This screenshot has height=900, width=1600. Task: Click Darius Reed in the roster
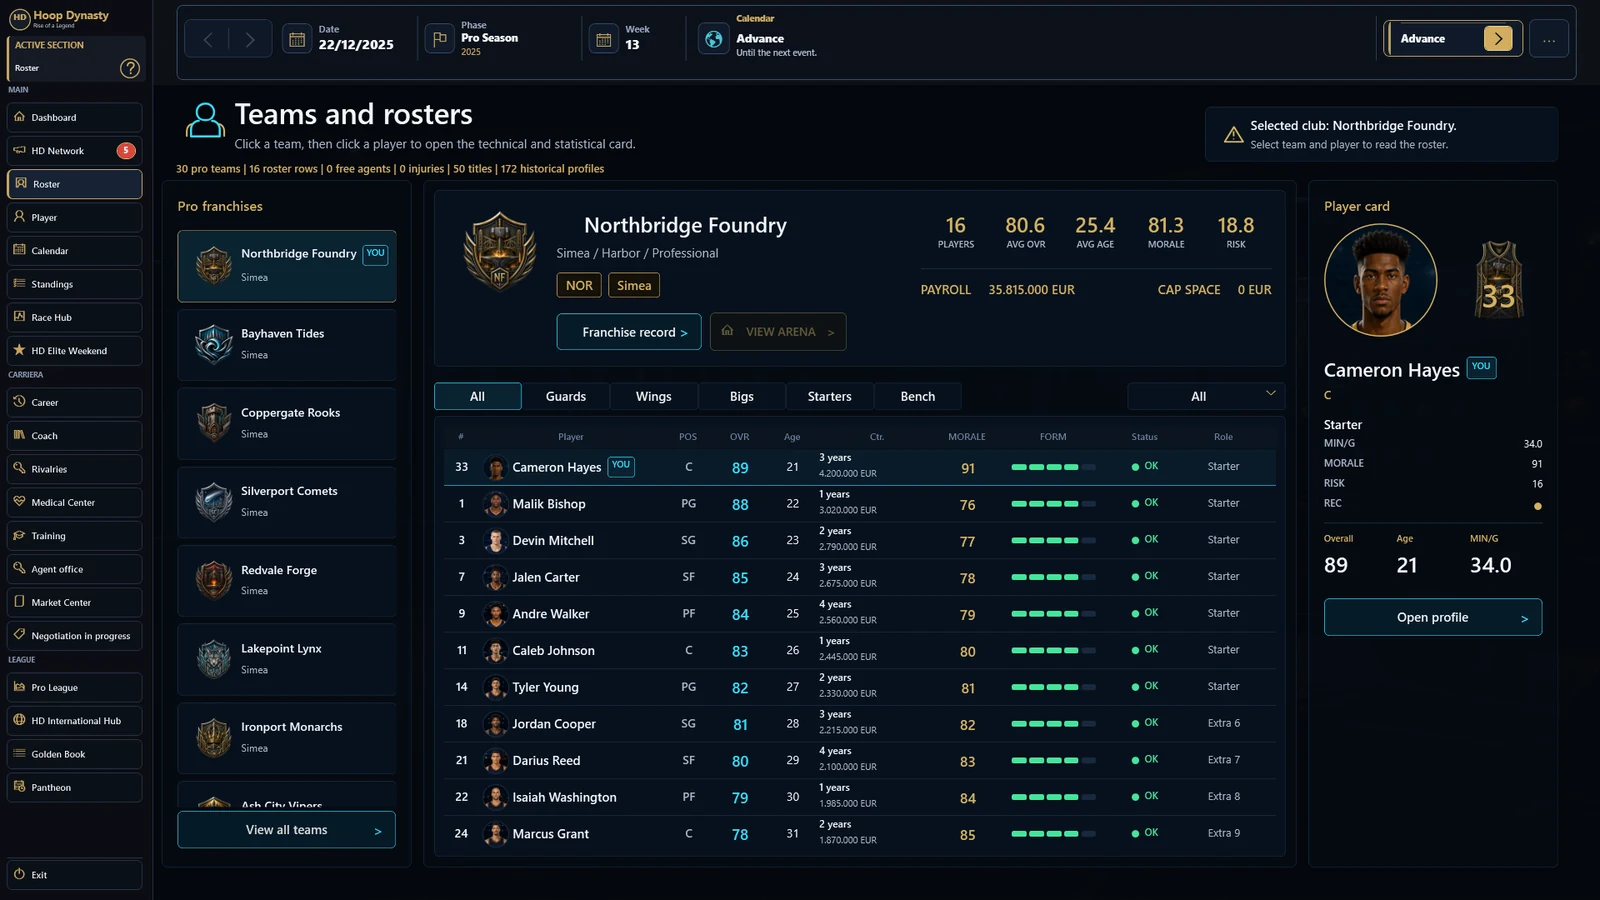pos(860,760)
